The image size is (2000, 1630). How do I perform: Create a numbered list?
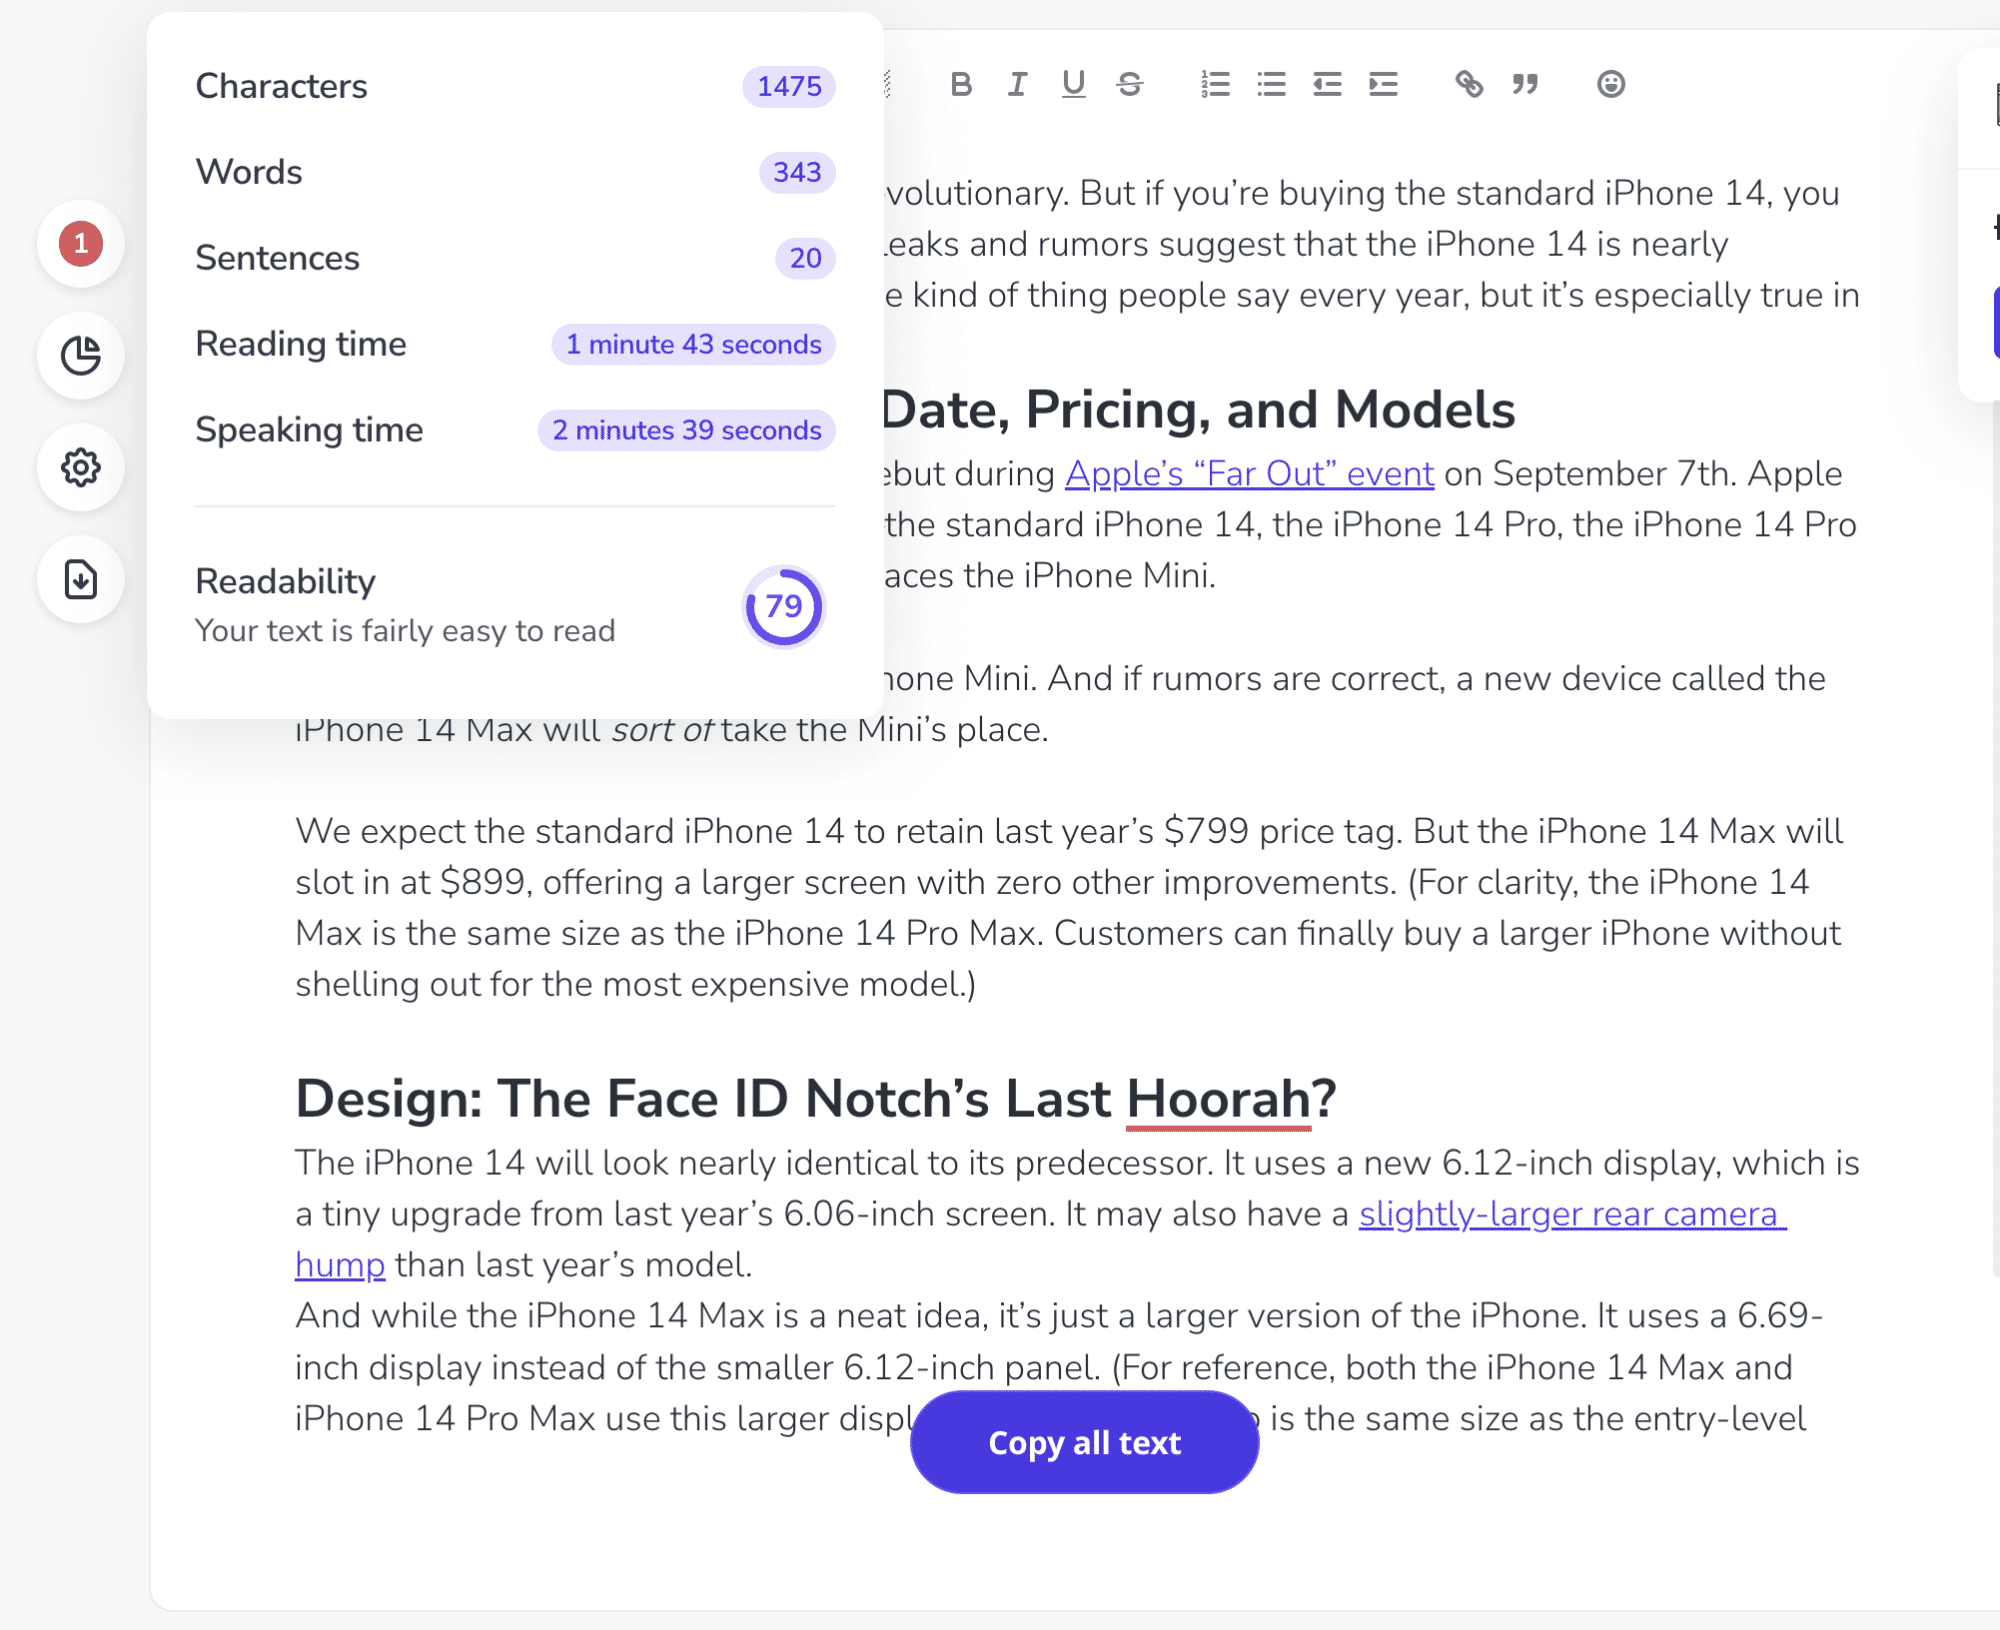1213,85
